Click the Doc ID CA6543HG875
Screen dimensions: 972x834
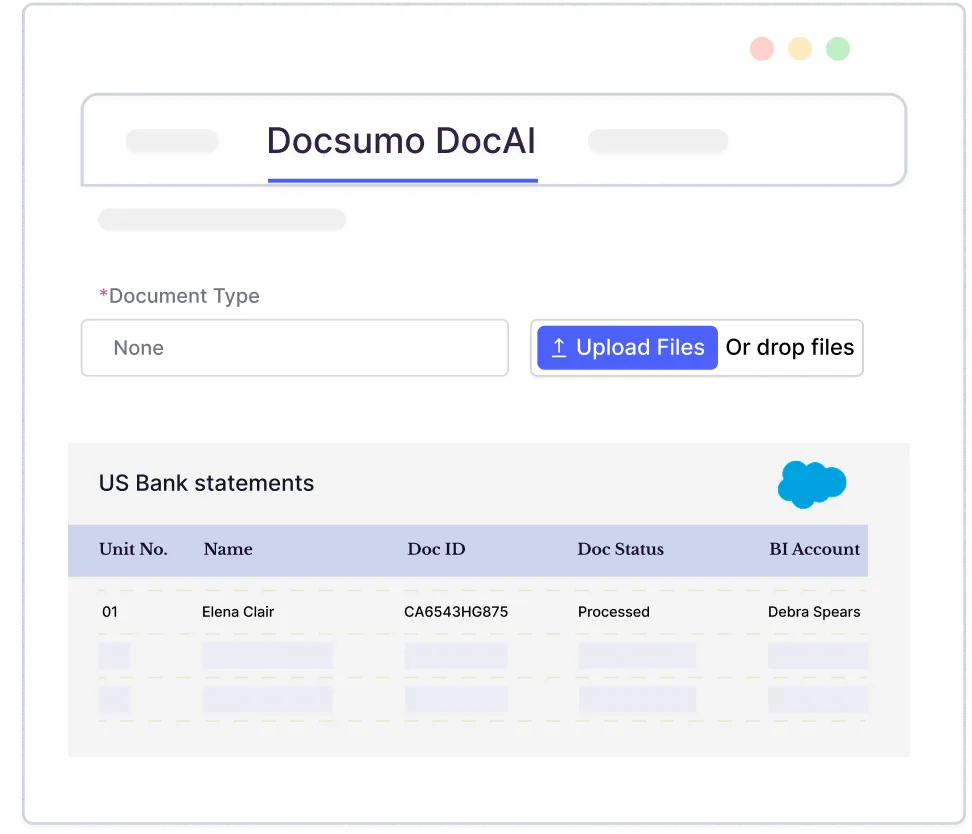point(456,612)
